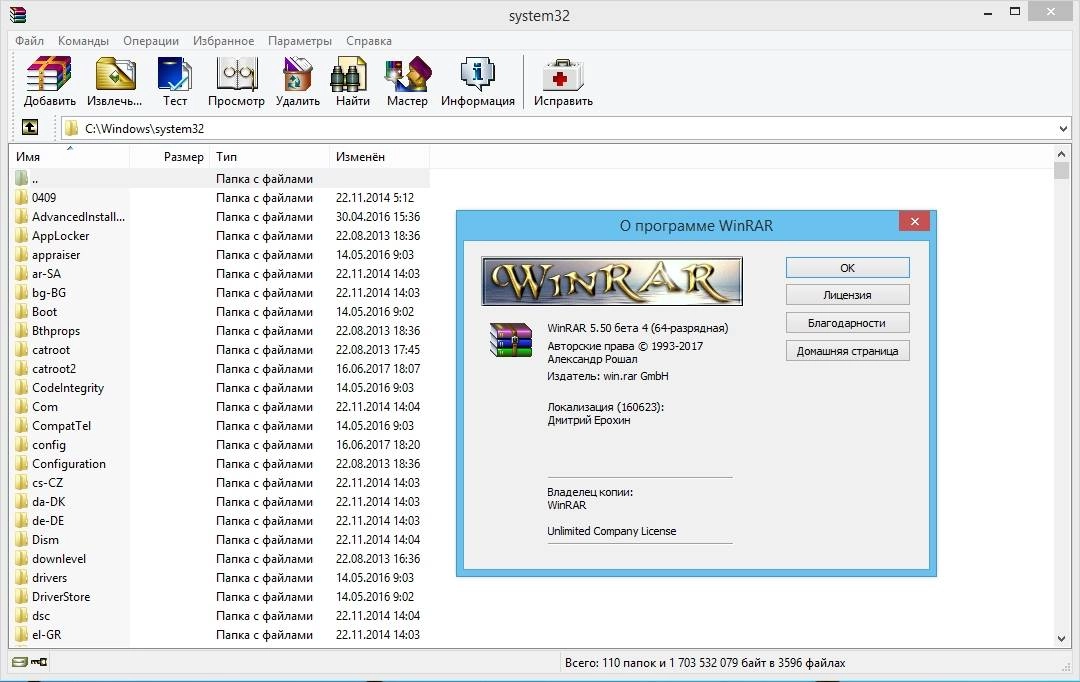Open the Справка menu
The width and height of the screenshot is (1080, 682).
tap(368, 41)
